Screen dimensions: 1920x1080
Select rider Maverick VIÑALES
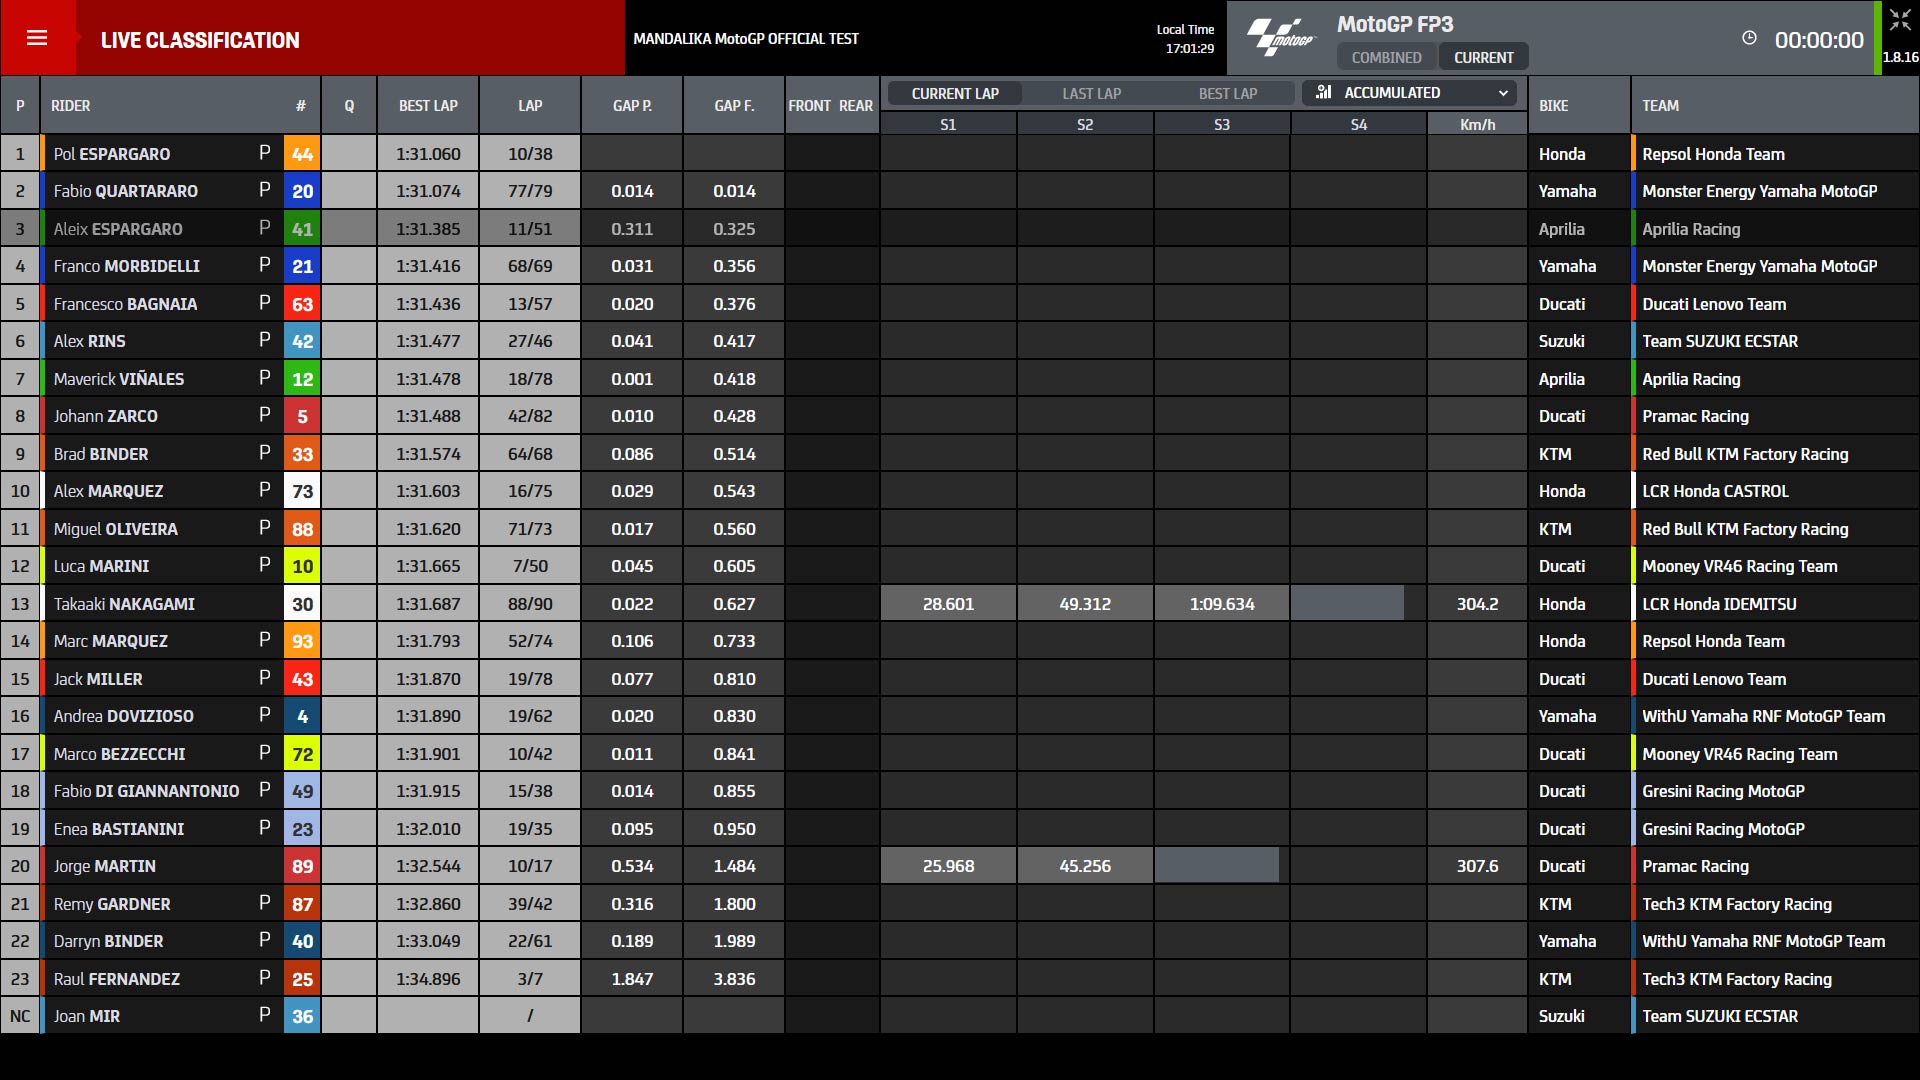tap(118, 379)
